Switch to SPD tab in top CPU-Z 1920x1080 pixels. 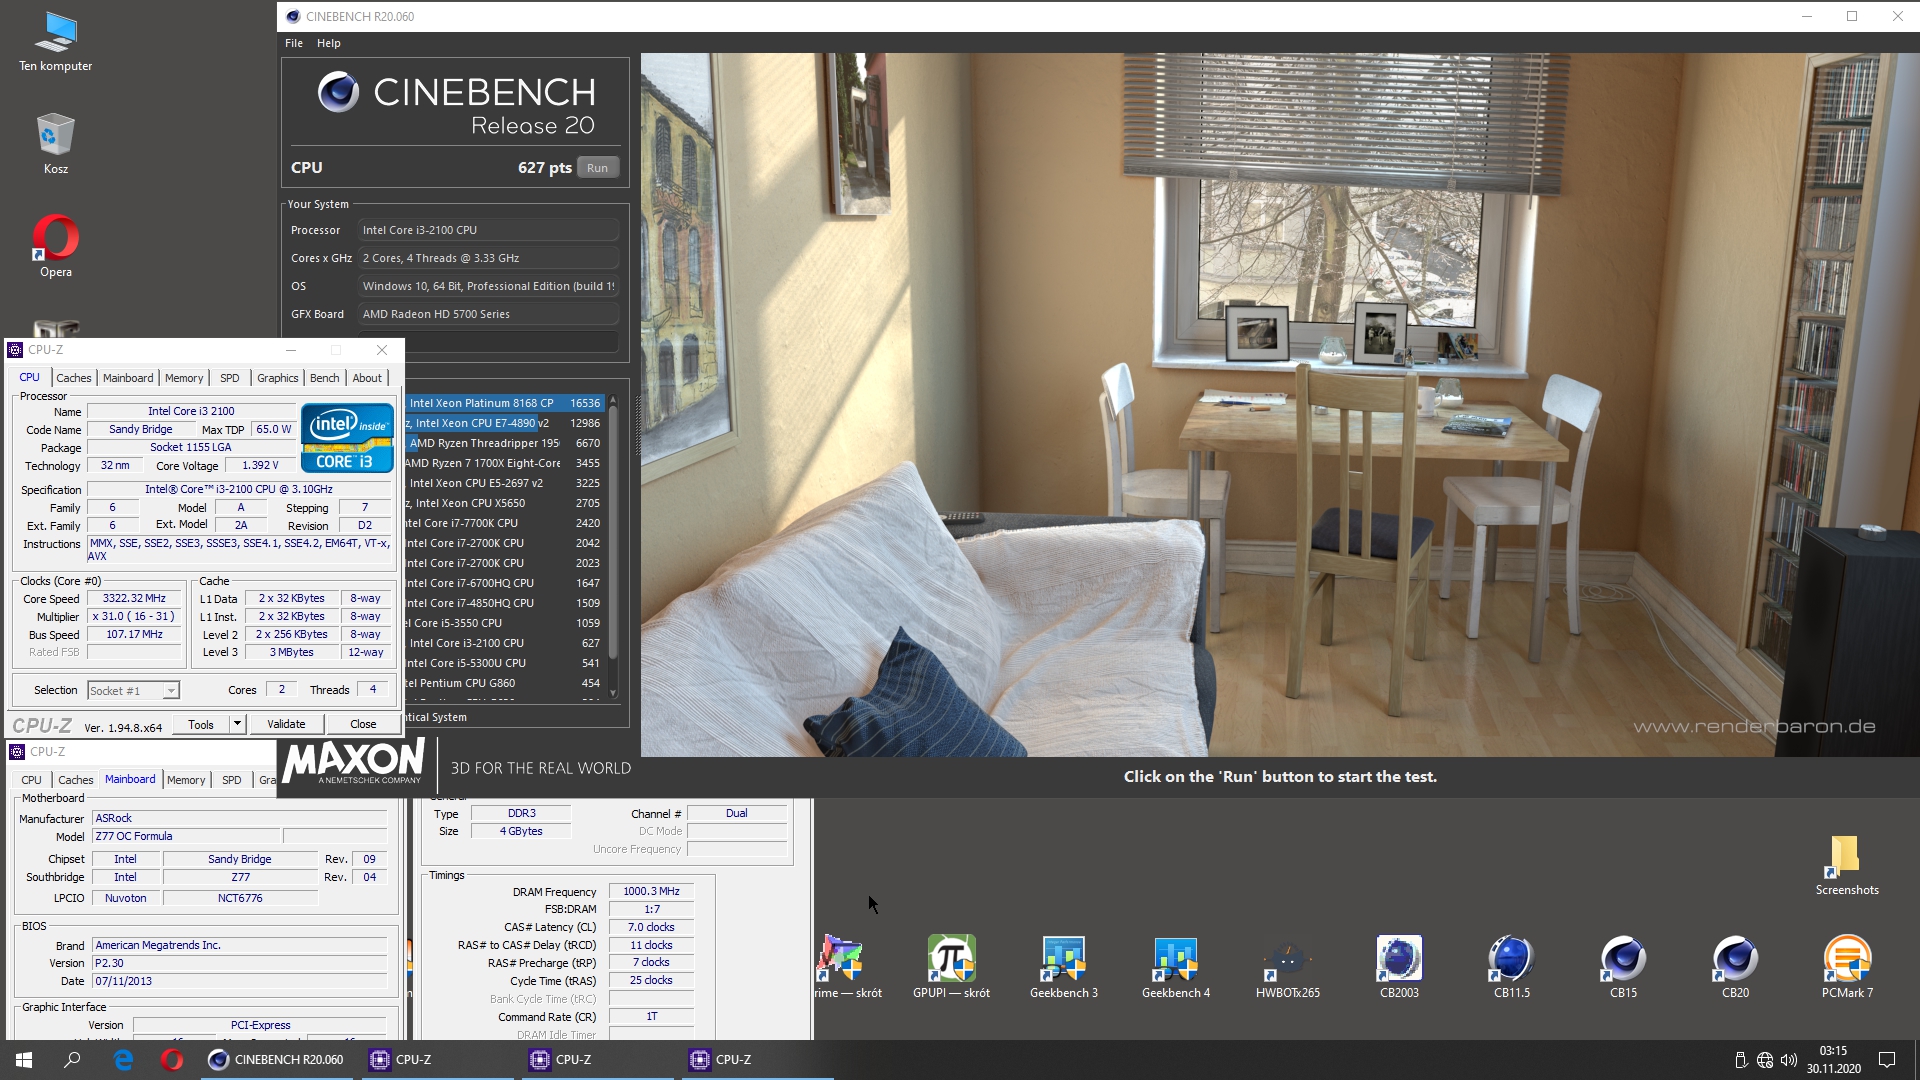(x=230, y=378)
